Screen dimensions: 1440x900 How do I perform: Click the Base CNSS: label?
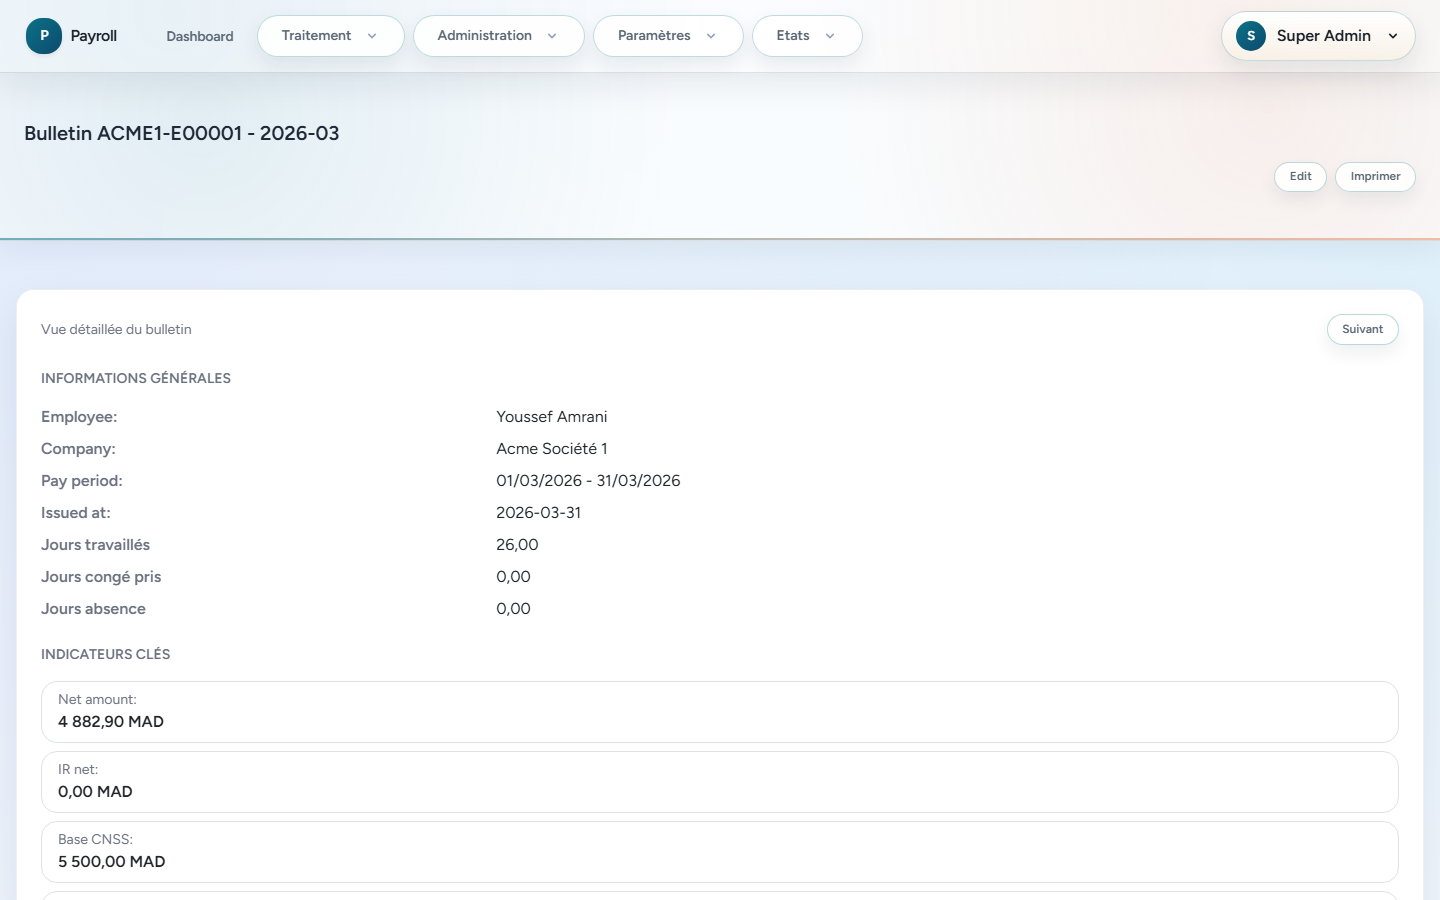click(95, 840)
